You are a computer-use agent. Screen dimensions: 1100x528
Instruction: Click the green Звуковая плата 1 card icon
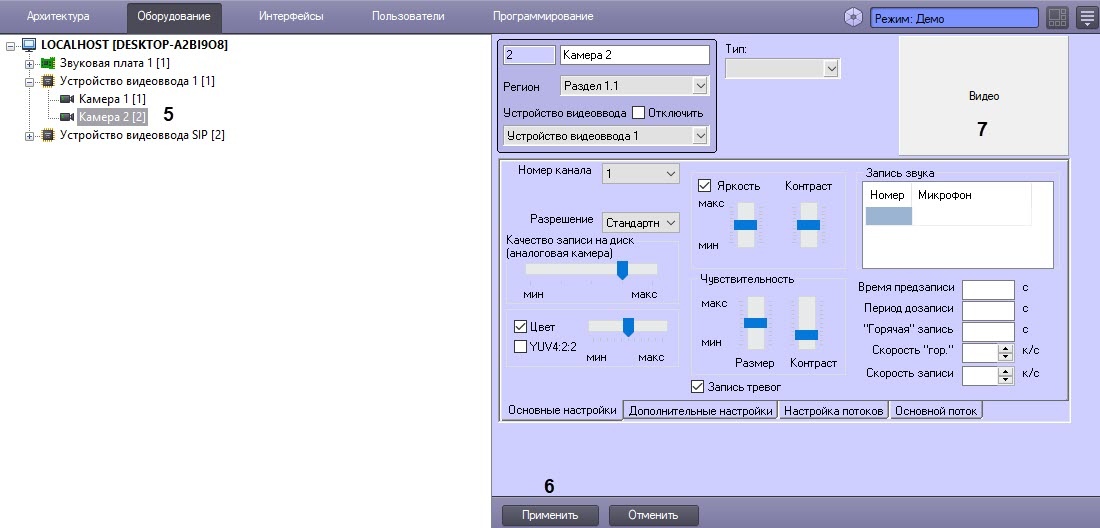coord(48,63)
